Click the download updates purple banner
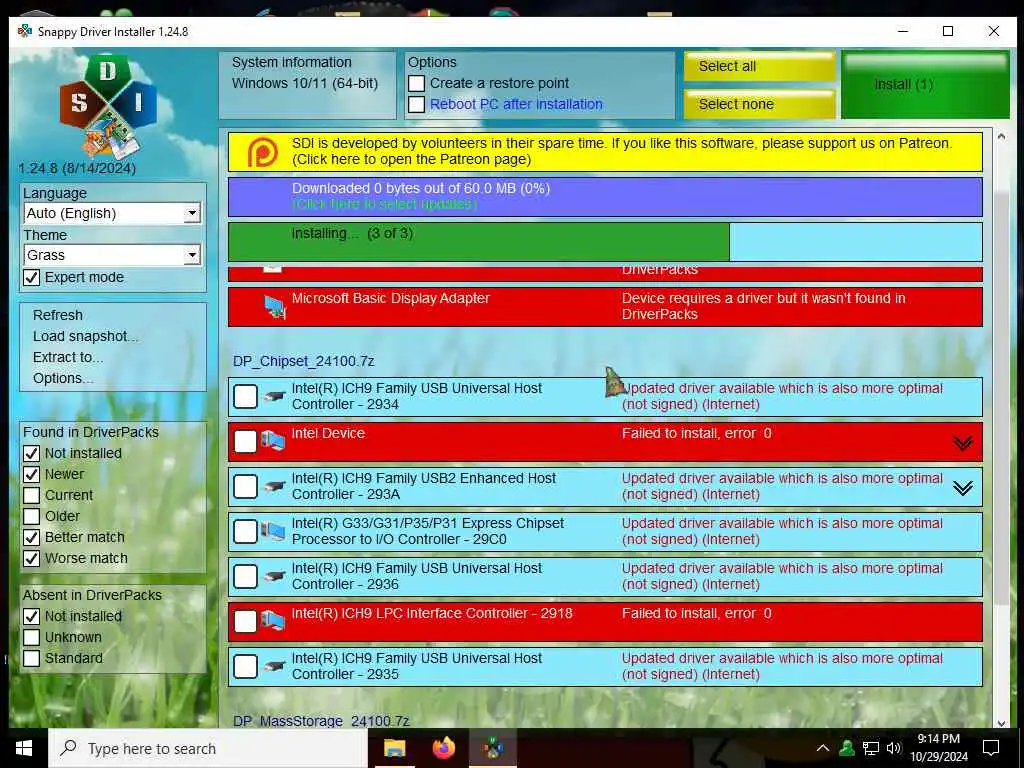Viewport: 1024px width, 768px height. point(605,197)
